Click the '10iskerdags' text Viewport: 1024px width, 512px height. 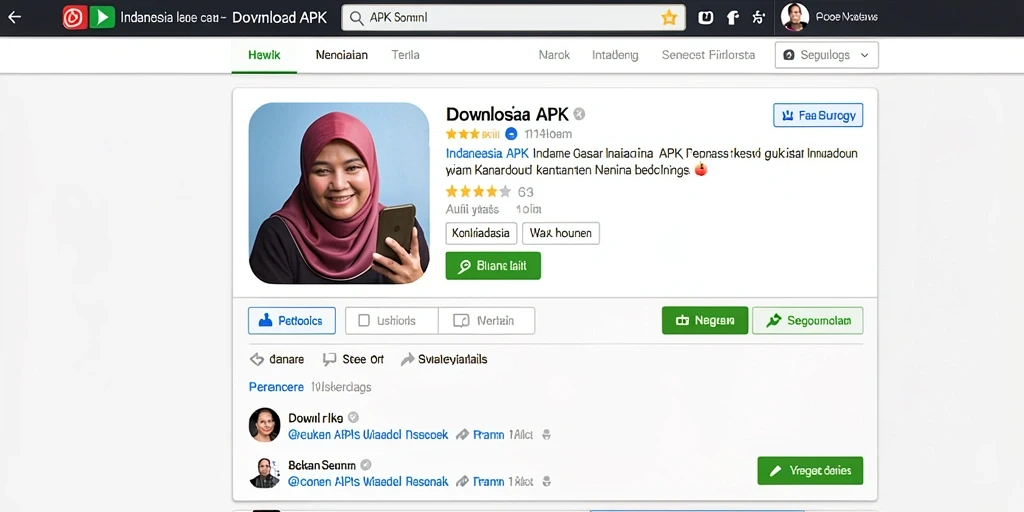click(x=341, y=387)
